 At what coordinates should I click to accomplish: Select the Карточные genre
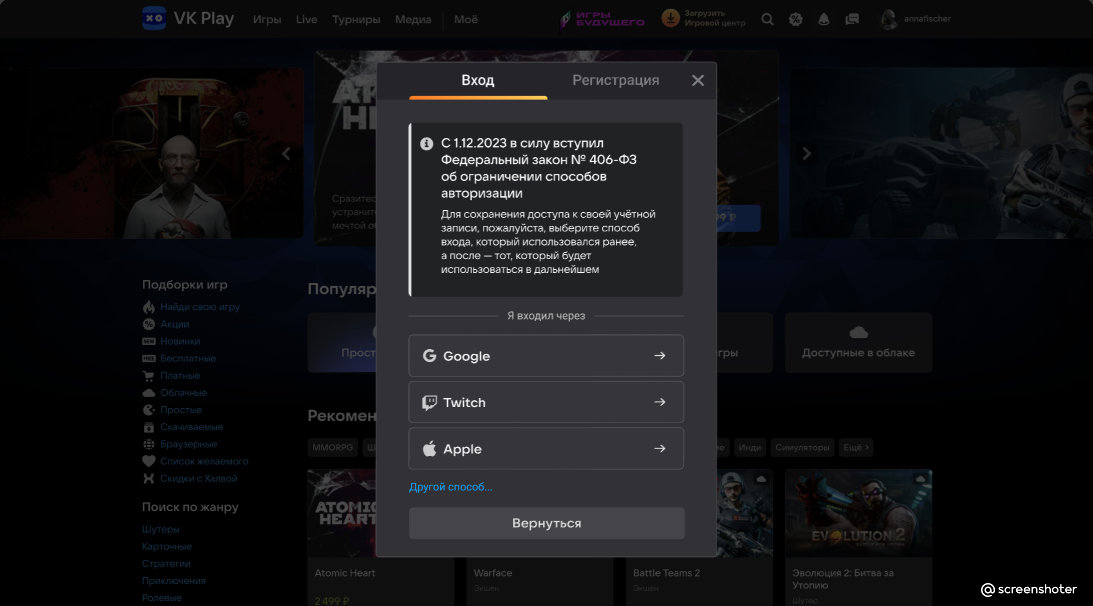point(167,547)
